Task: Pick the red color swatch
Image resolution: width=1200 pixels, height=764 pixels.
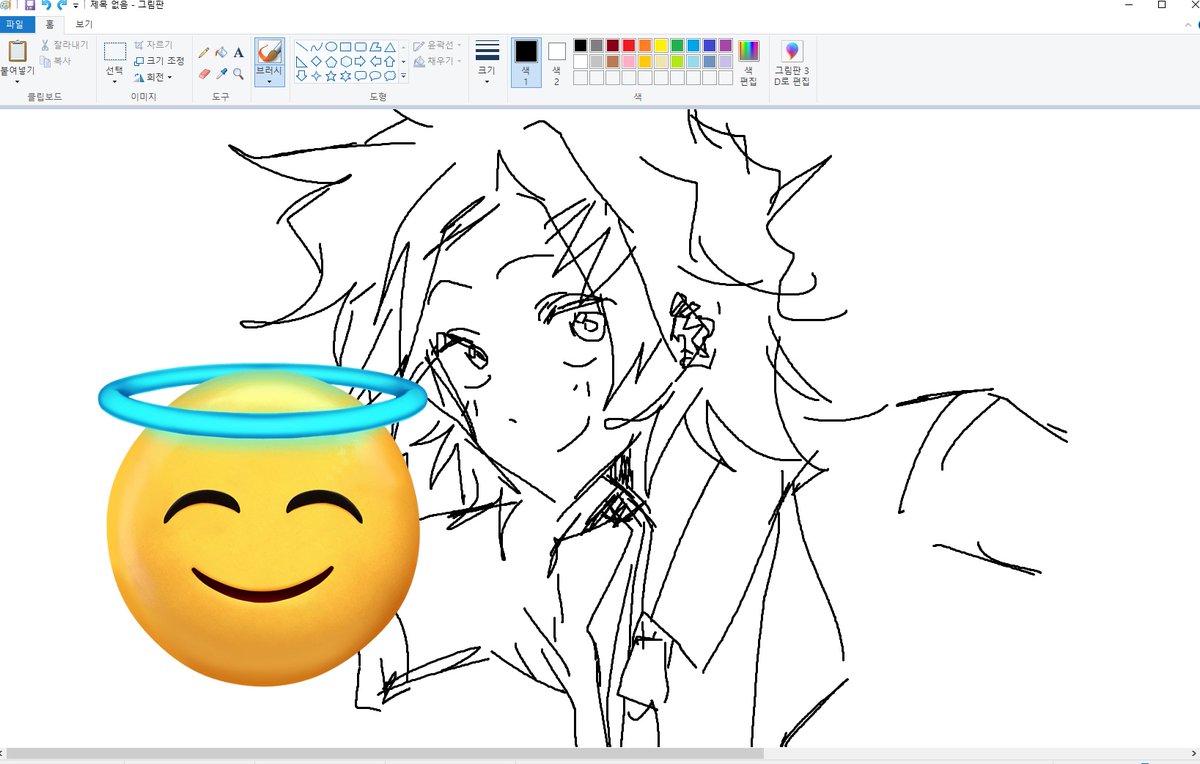Action: pyautogui.click(x=629, y=46)
